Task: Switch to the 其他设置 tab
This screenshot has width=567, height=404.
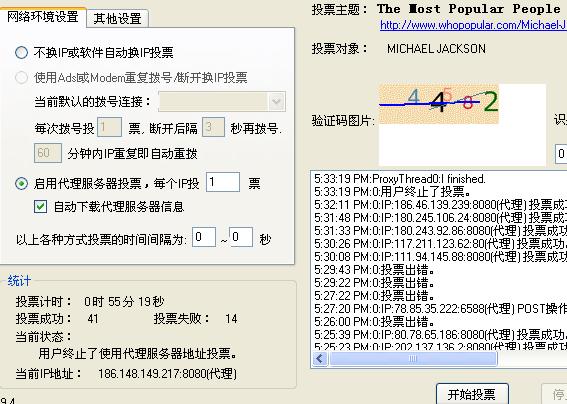Action: (118, 18)
